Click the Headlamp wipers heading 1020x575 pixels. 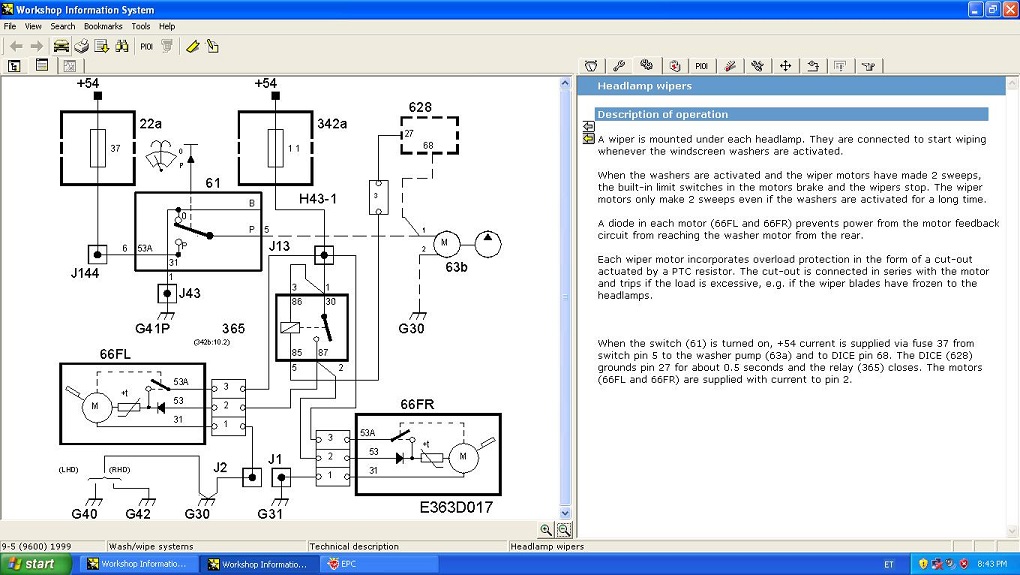pyautogui.click(x=644, y=86)
